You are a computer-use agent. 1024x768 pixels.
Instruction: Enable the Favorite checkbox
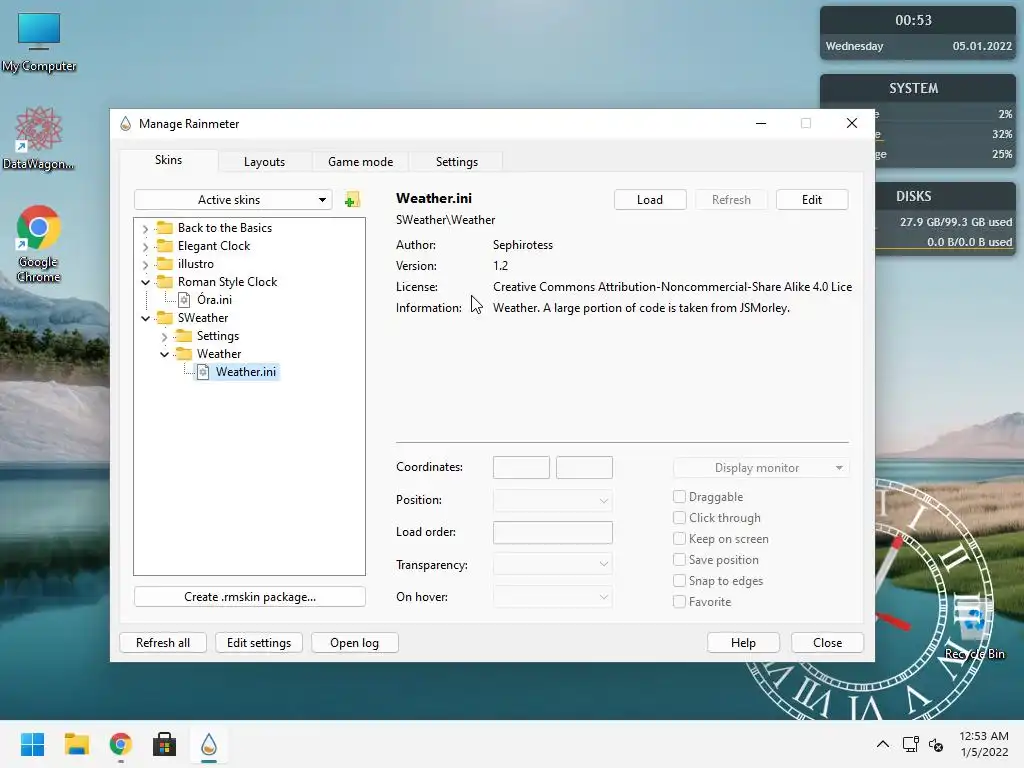pos(679,601)
